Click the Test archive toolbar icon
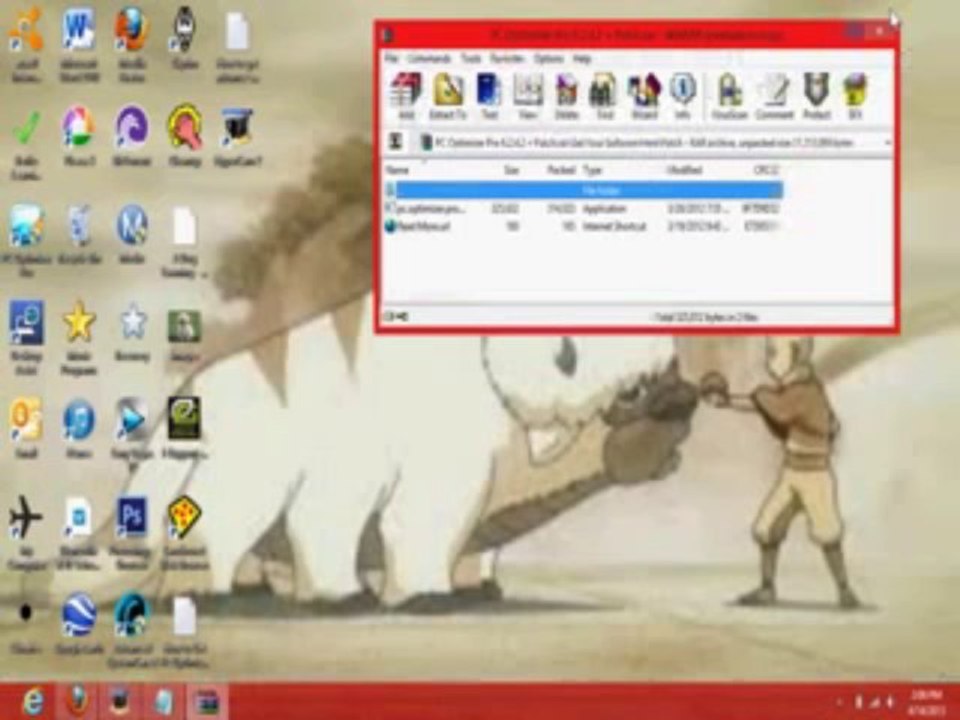 point(489,96)
